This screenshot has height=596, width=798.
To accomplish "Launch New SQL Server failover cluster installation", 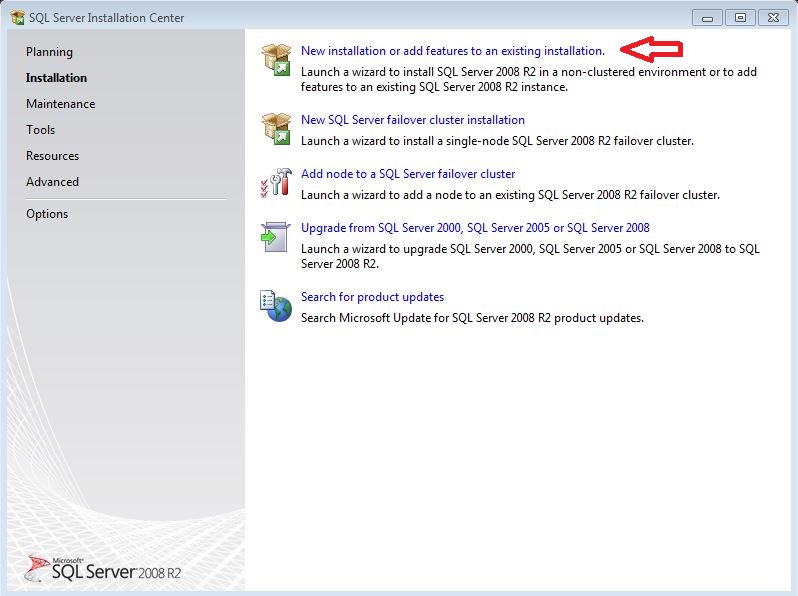I will tap(413, 120).
